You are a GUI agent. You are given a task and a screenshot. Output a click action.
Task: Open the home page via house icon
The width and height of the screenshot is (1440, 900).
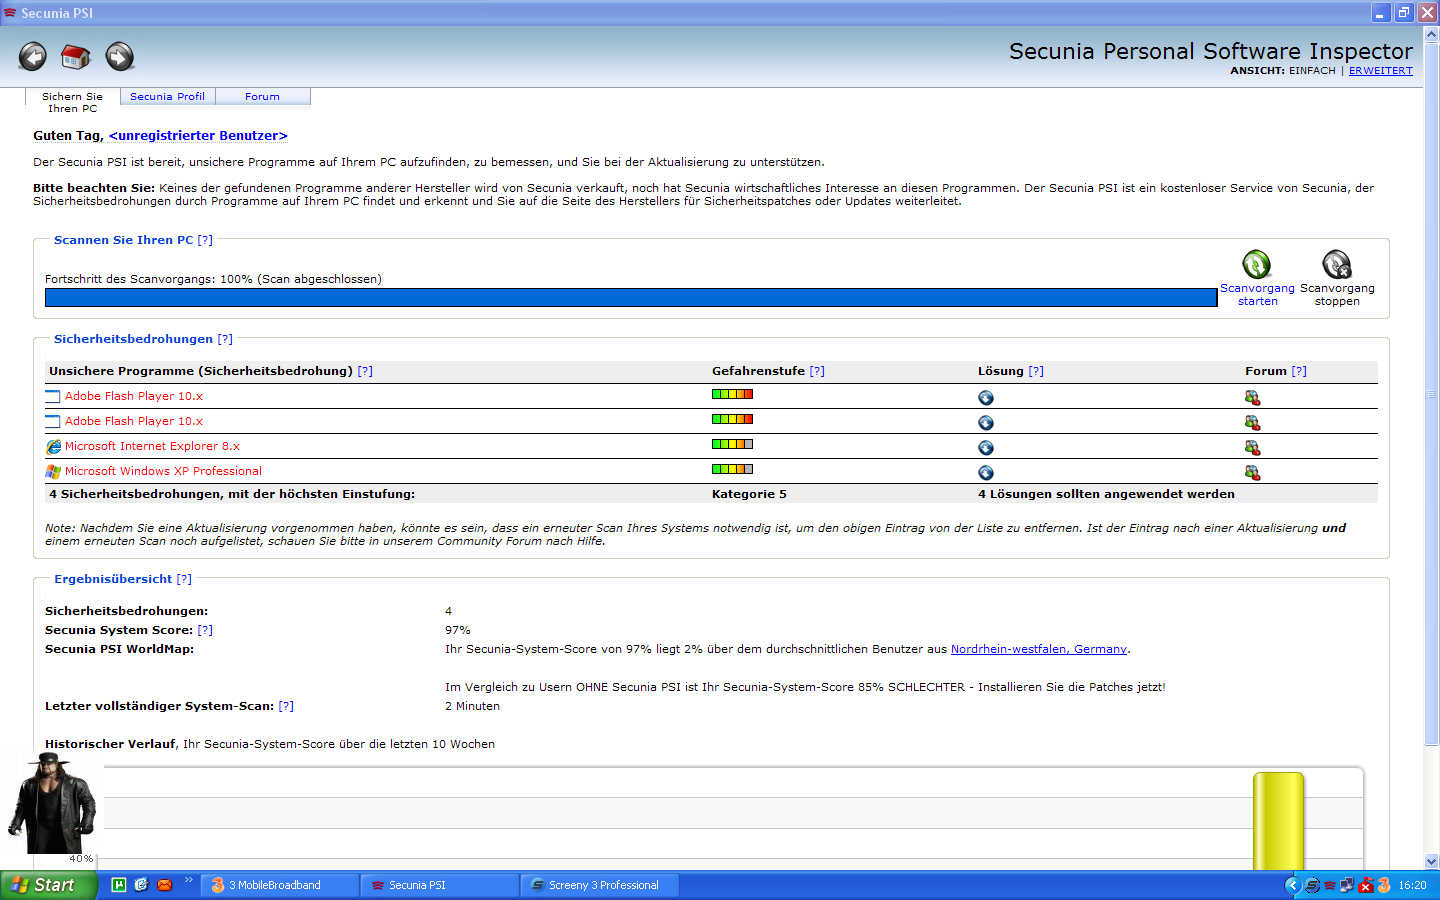[x=76, y=56]
